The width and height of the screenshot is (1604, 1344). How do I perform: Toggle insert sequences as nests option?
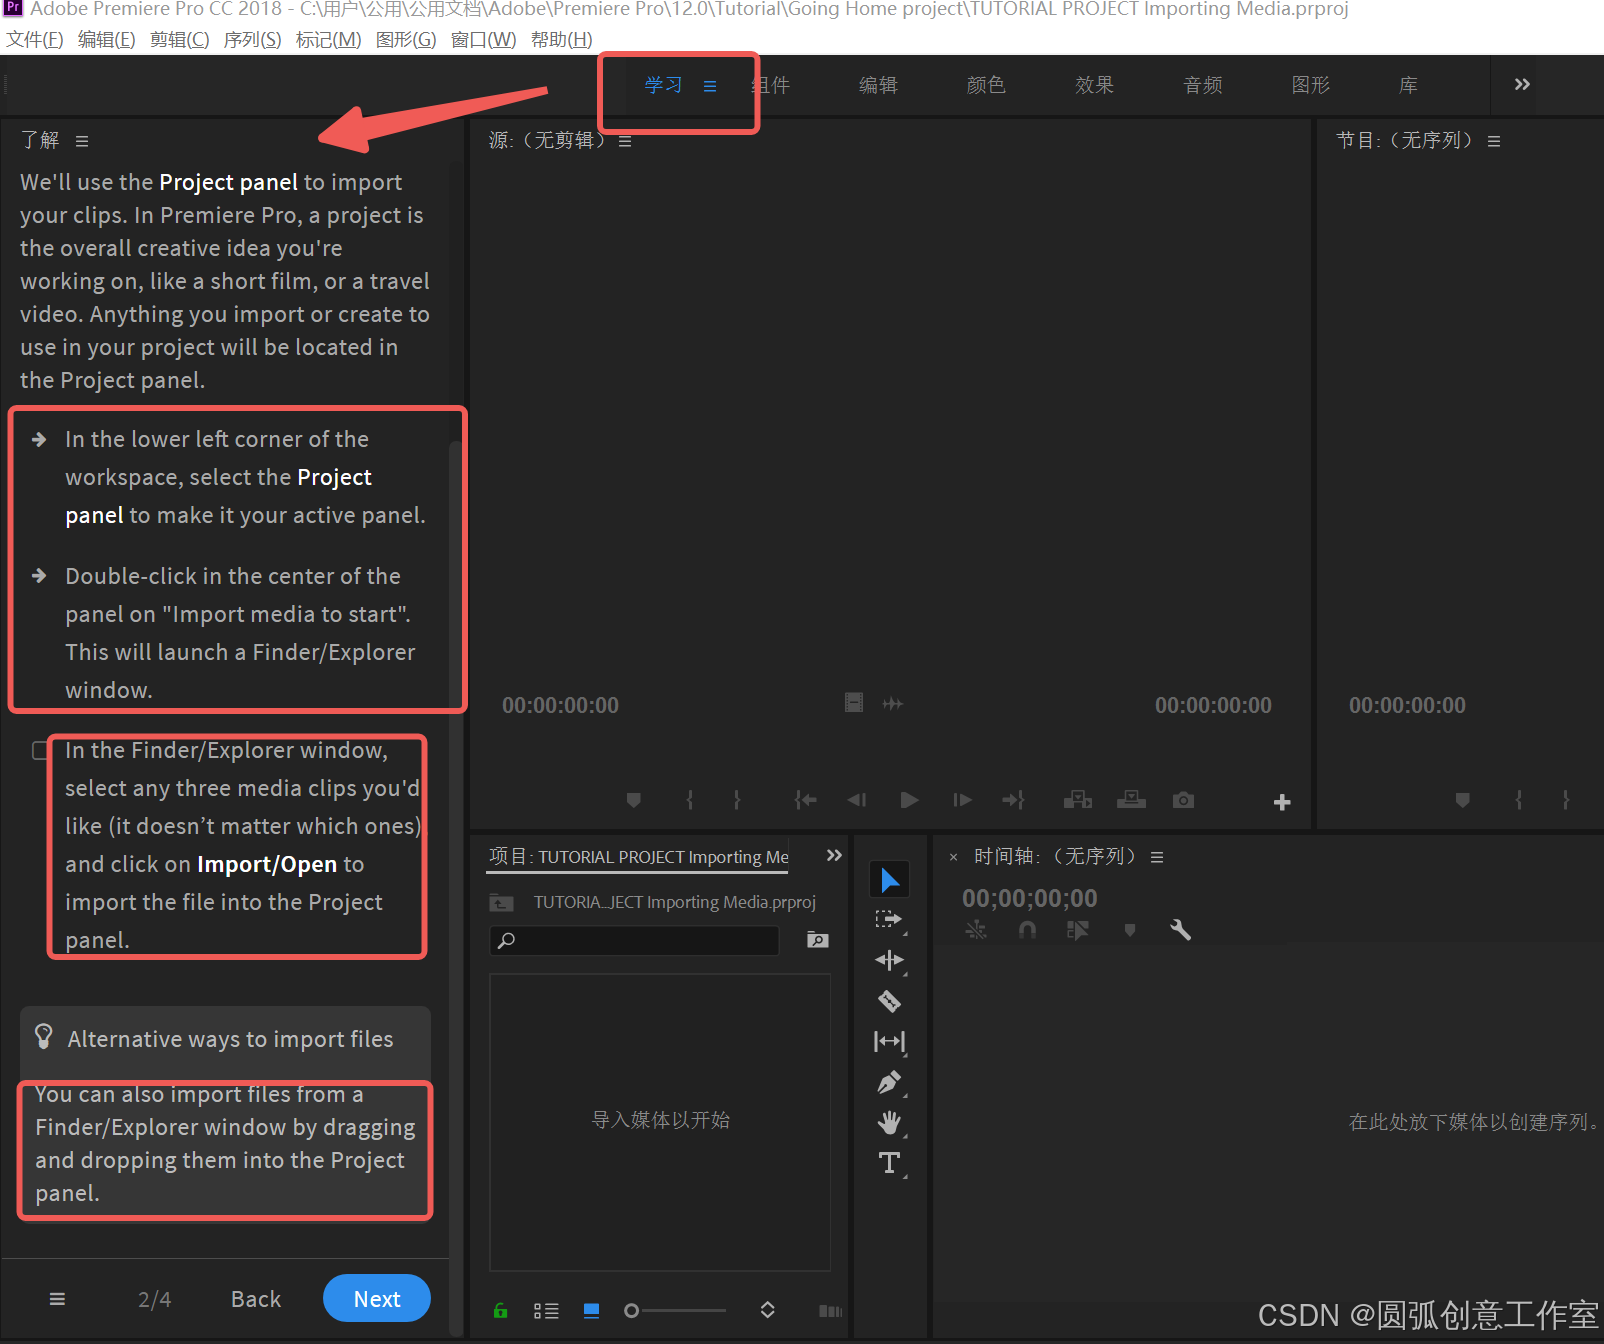(x=976, y=930)
